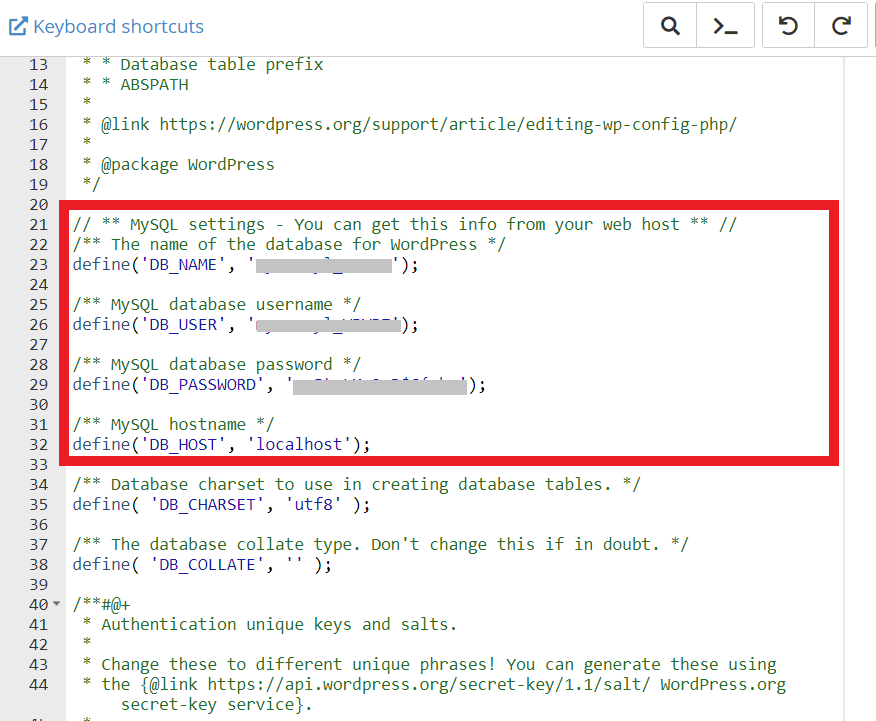Click the 'MySQL database password' comment
Screen dimensions: 876x721
[x=217, y=365]
